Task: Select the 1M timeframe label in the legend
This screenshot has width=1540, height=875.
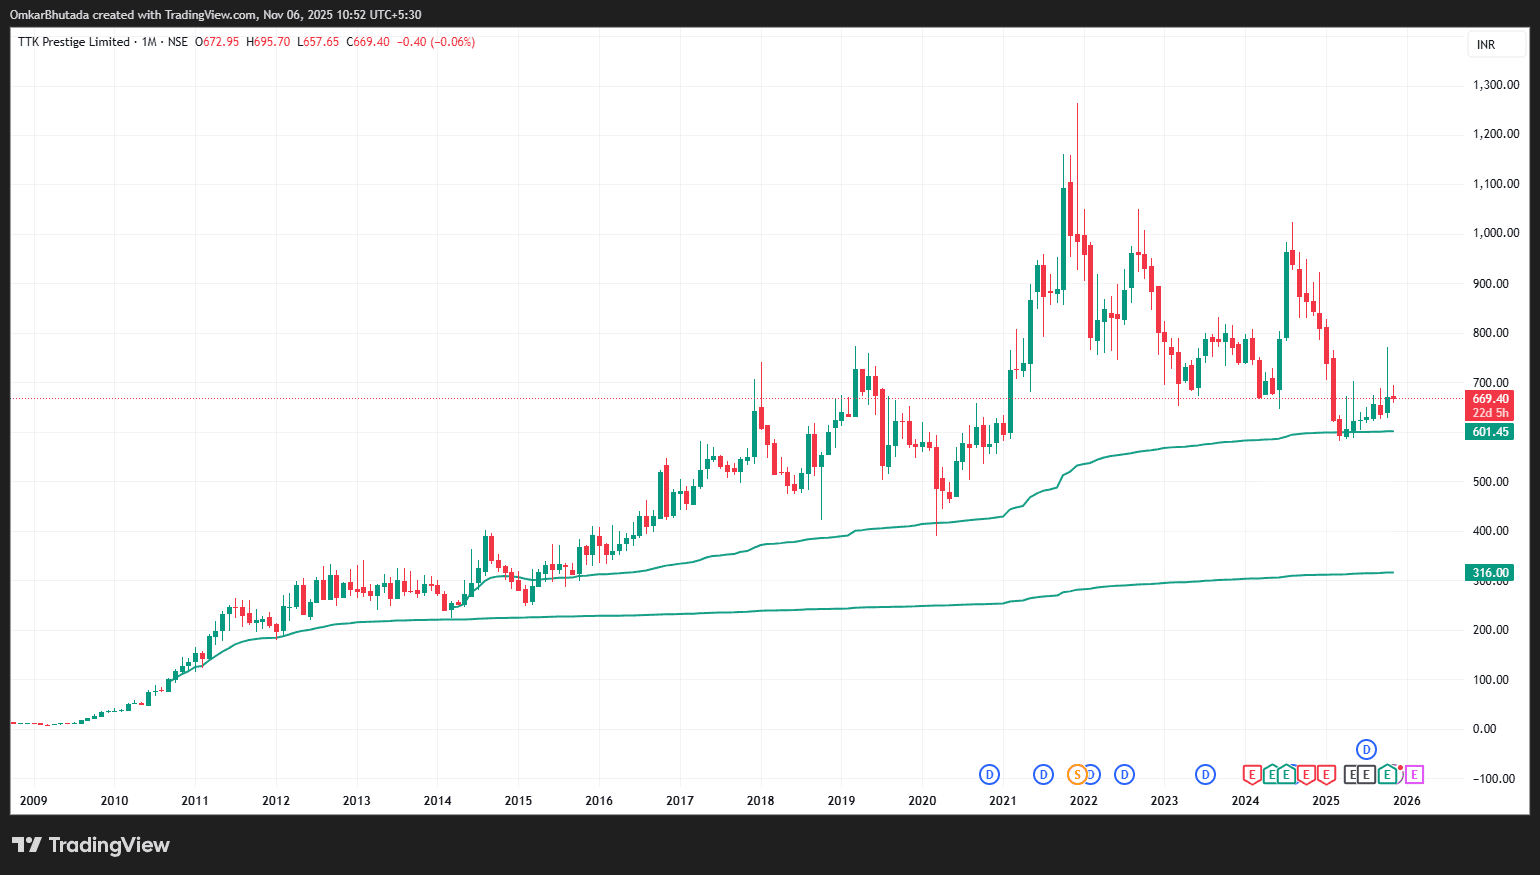Action: 149,42
